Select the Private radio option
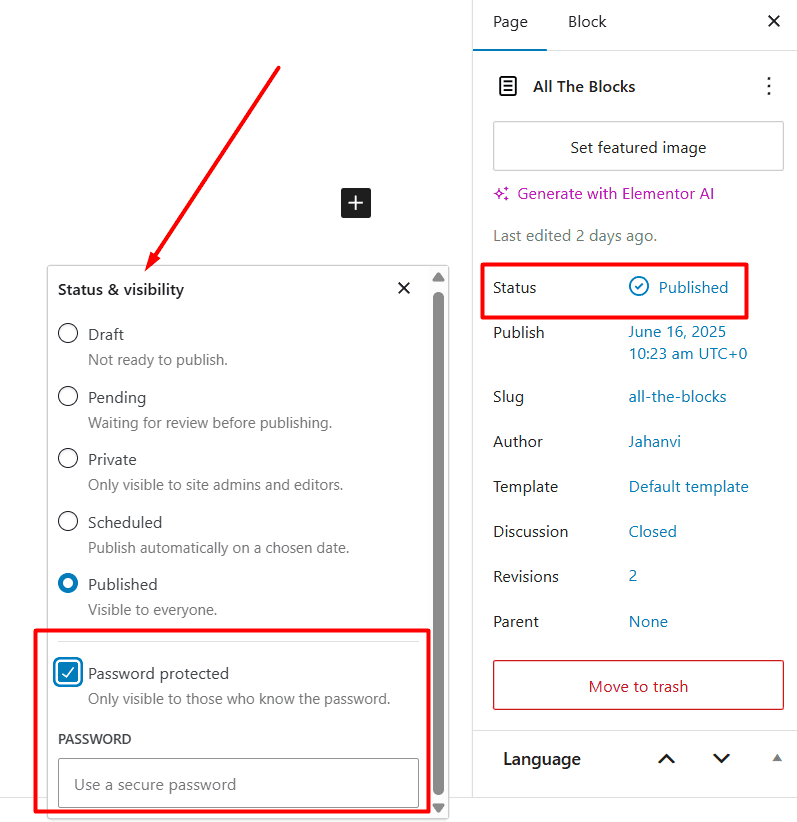The width and height of the screenshot is (797, 822). pos(68,458)
